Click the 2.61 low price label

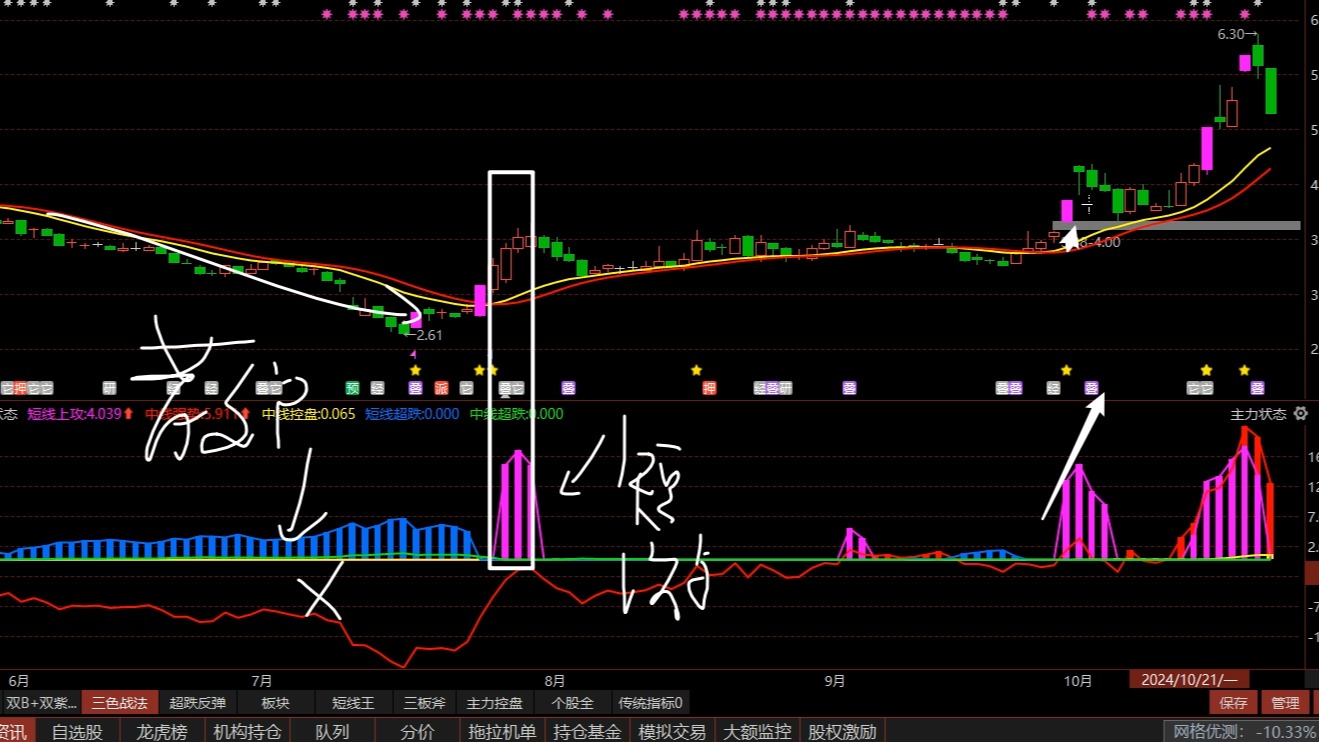click(x=428, y=335)
